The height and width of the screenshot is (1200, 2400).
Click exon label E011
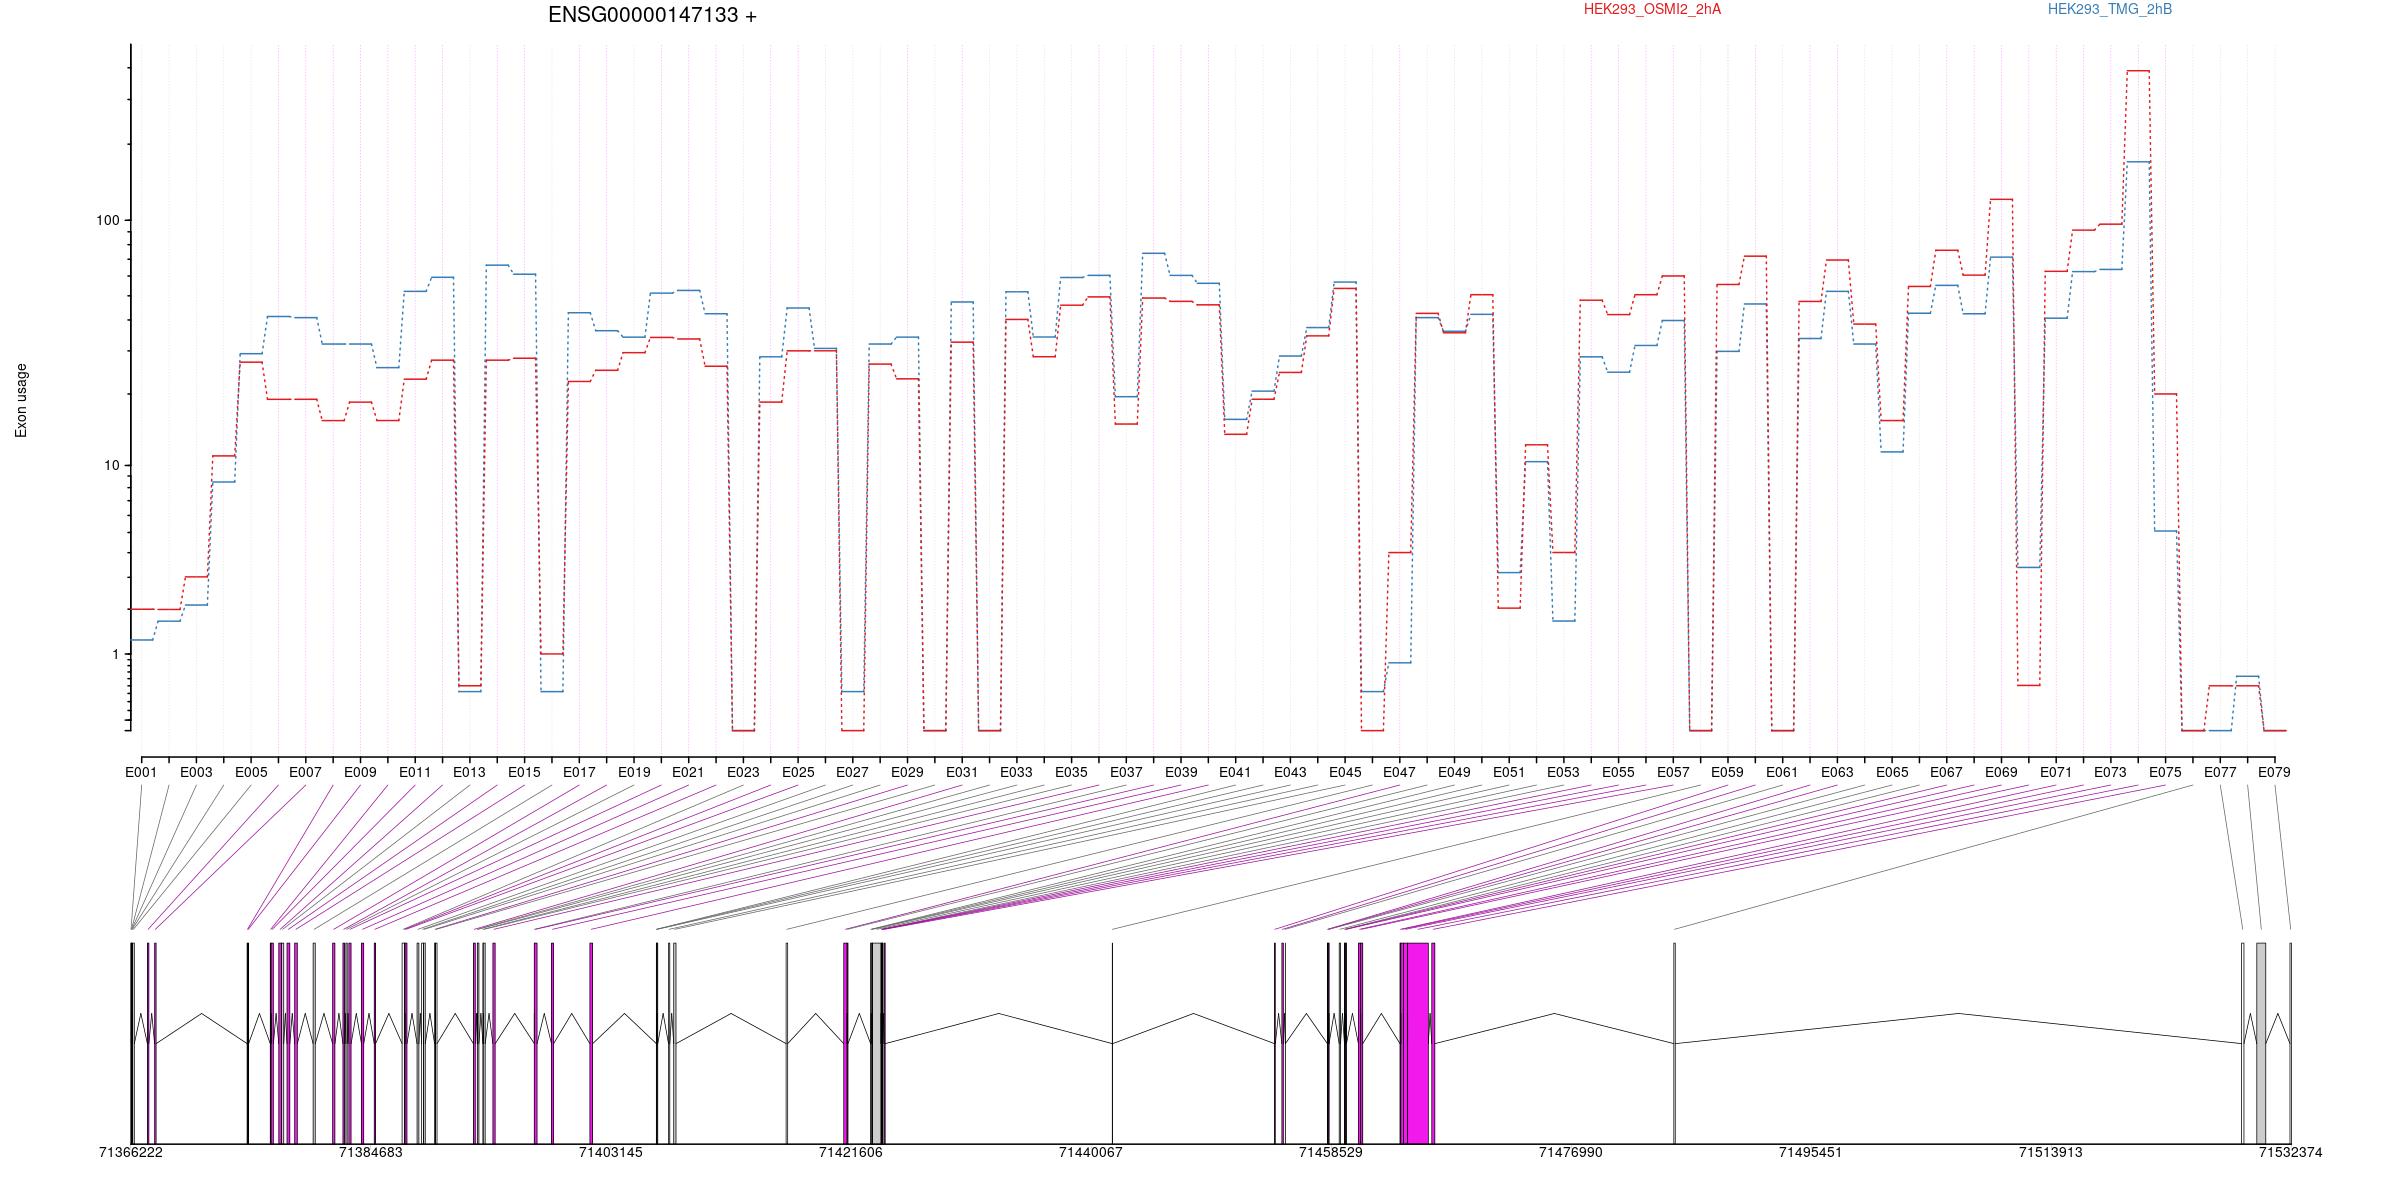[x=415, y=772]
